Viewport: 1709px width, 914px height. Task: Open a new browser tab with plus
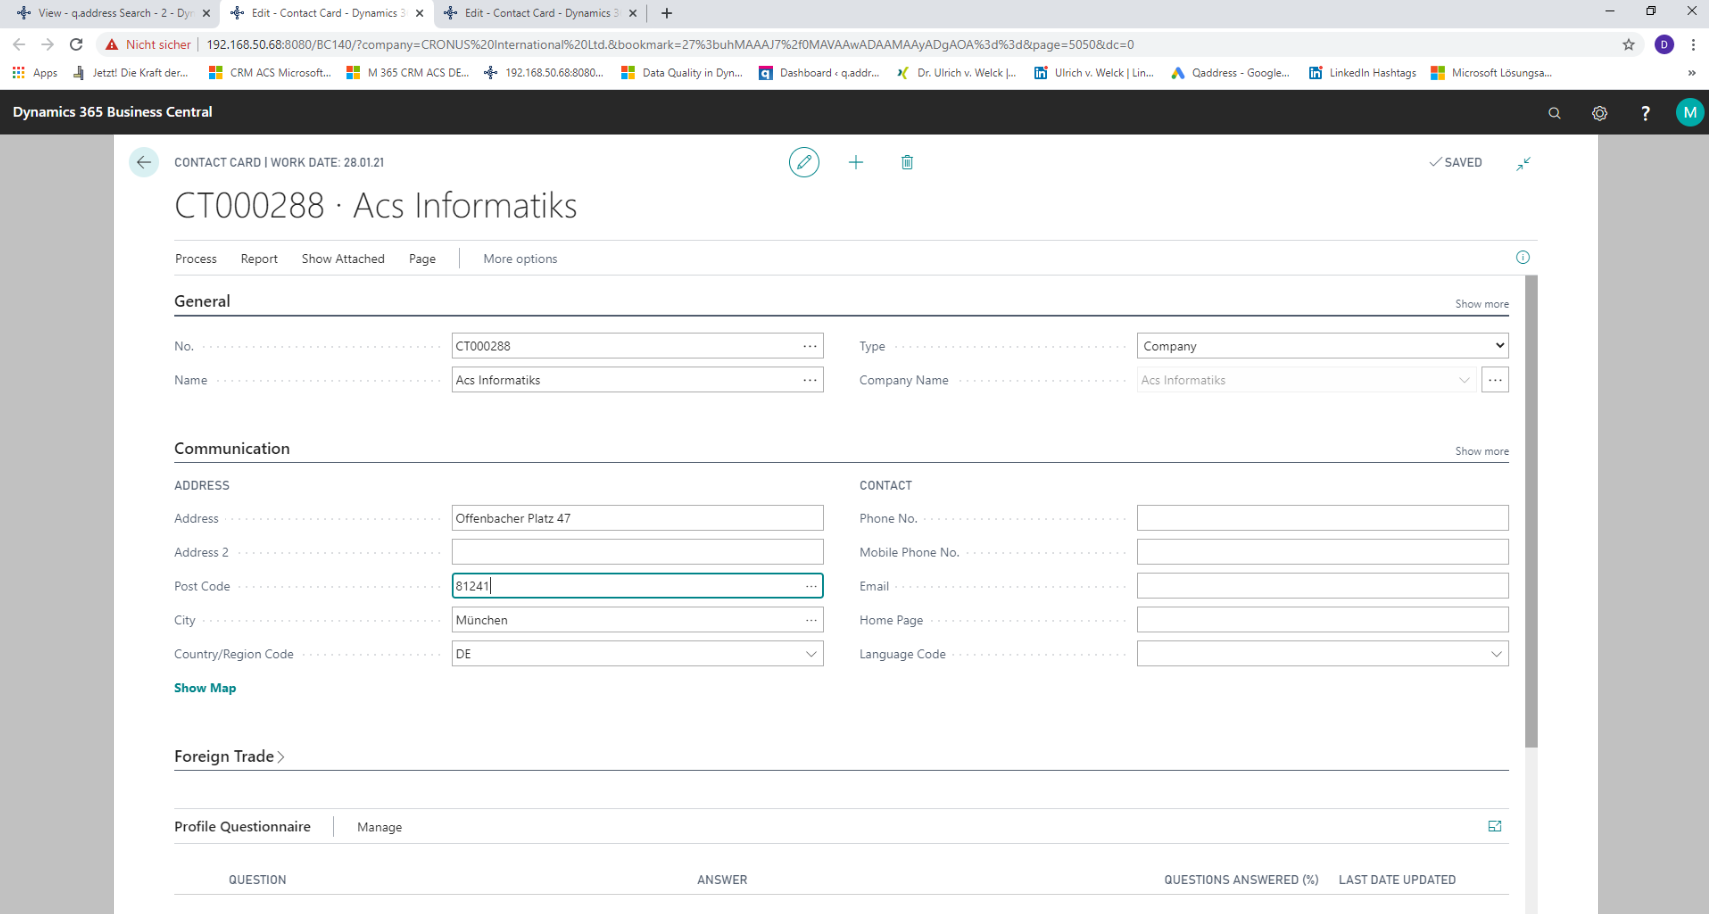[x=667, y=13]
